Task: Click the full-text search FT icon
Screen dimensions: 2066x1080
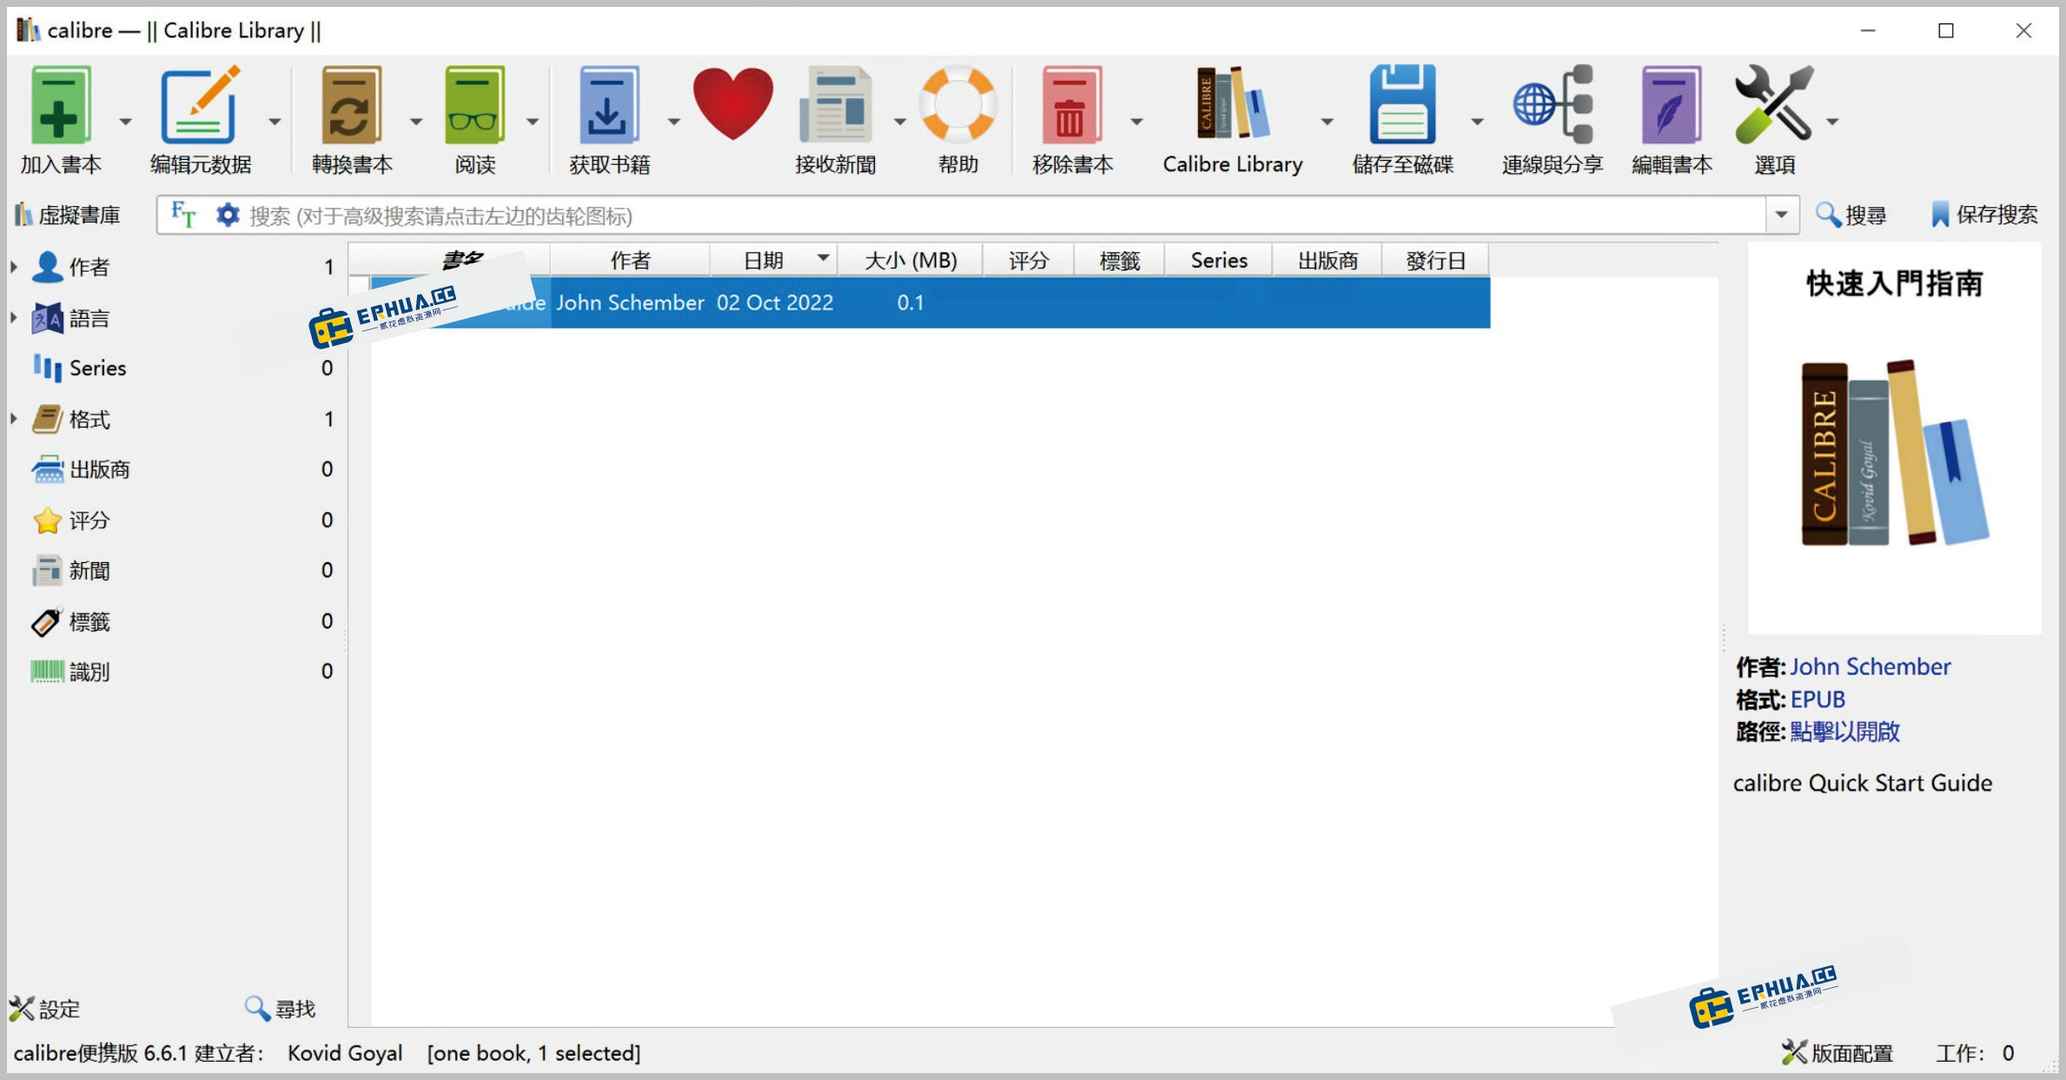Action: (x=183, y=215)
